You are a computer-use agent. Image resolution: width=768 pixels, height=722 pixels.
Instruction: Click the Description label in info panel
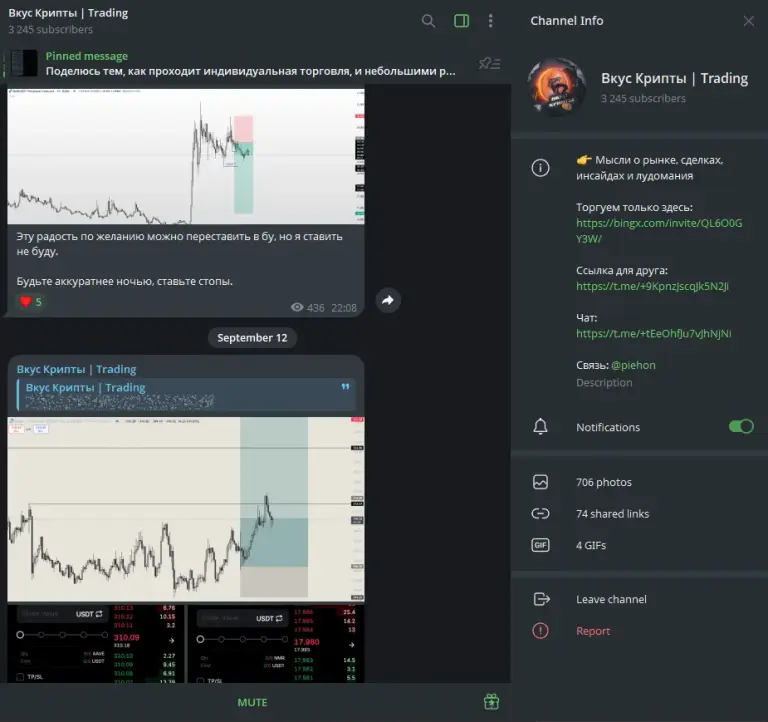(x=604, y=383)
